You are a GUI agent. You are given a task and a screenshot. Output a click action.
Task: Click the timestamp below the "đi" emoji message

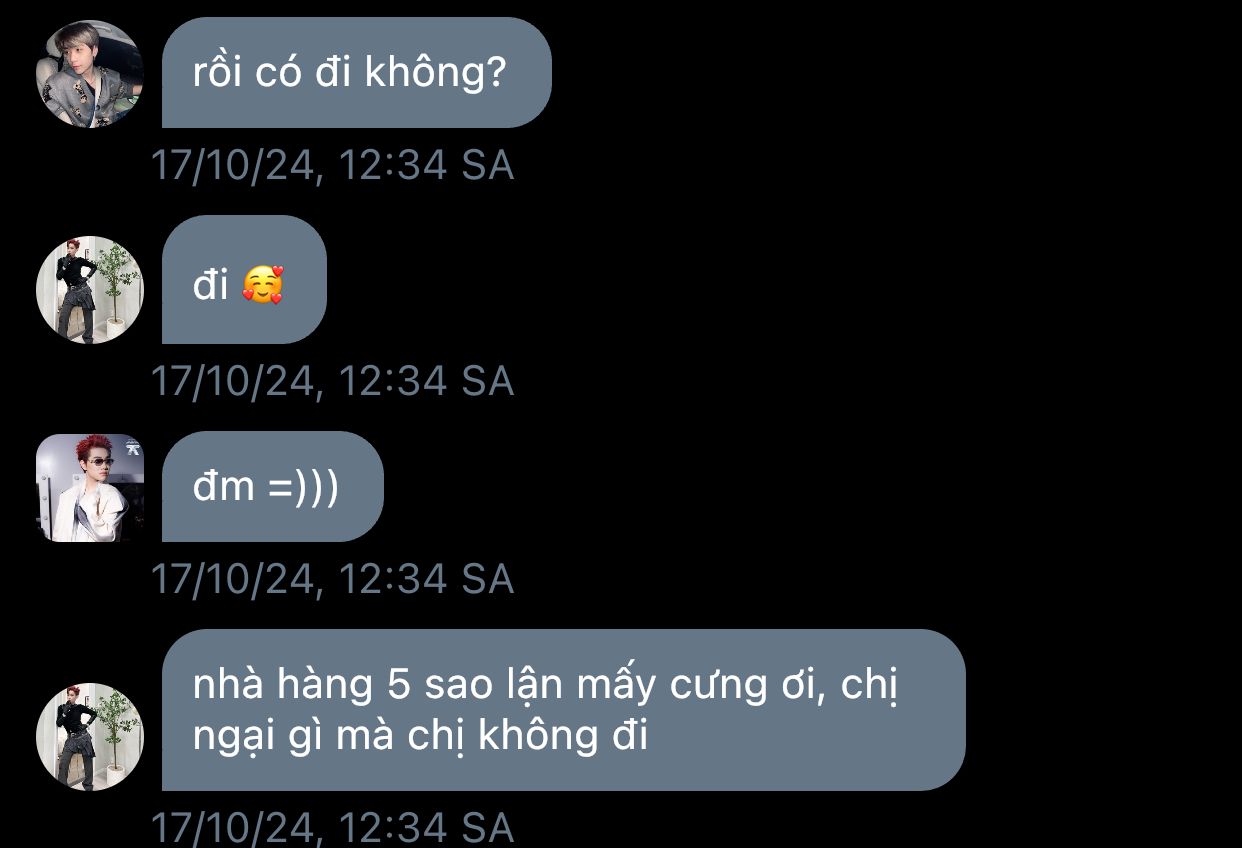point(332,381)
